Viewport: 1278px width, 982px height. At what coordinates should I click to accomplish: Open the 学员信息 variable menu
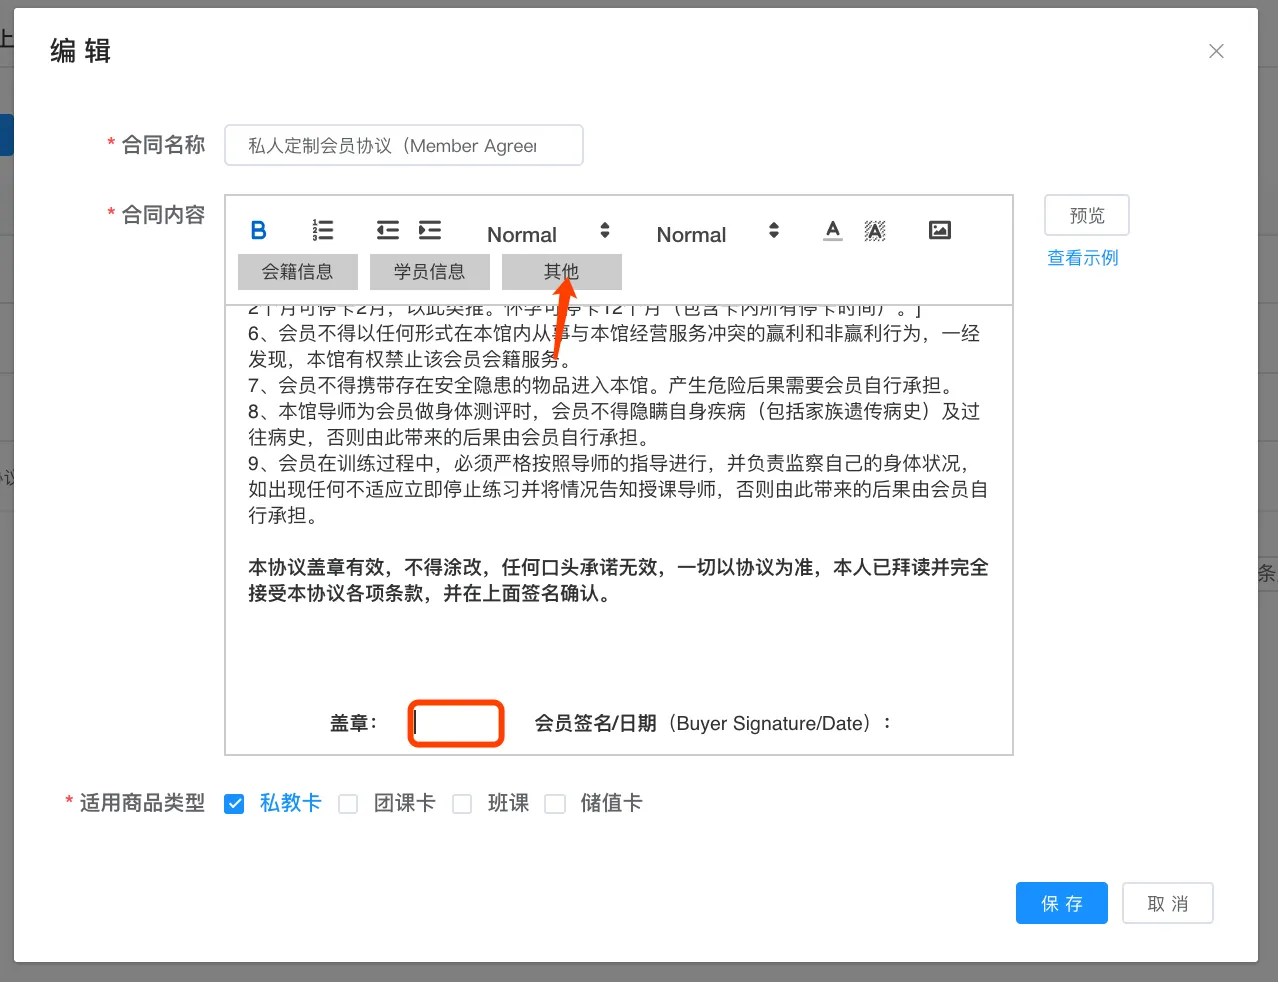(x=429, y=272)
